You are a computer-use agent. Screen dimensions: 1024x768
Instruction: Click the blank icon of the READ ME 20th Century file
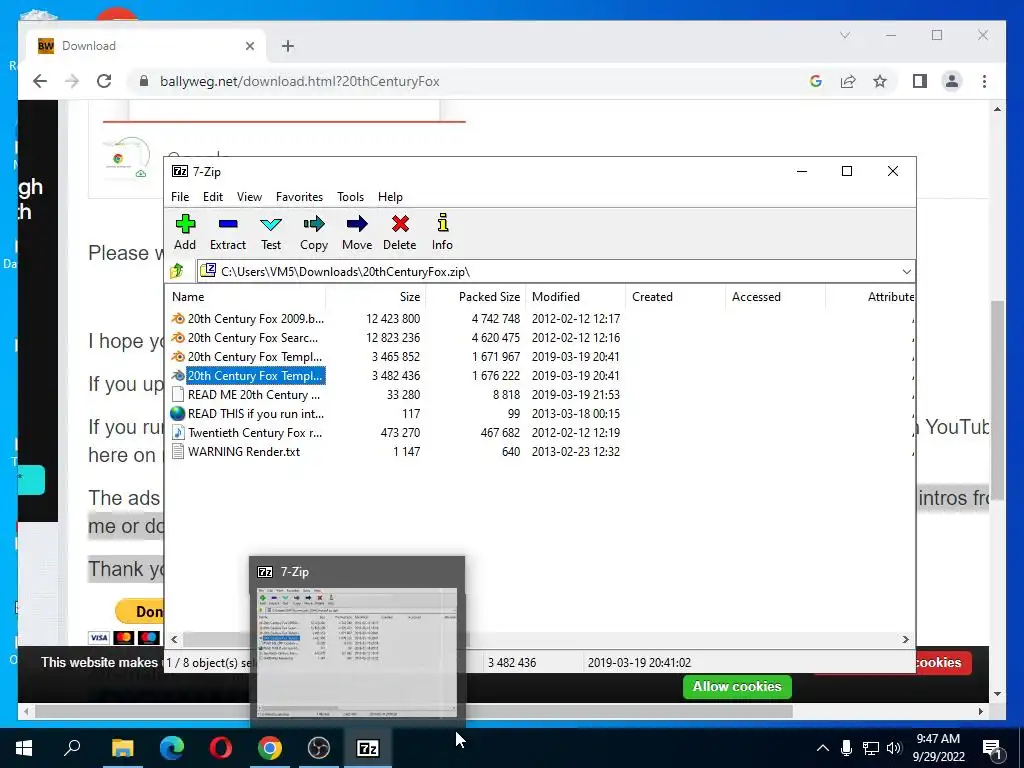pos(178,394)
